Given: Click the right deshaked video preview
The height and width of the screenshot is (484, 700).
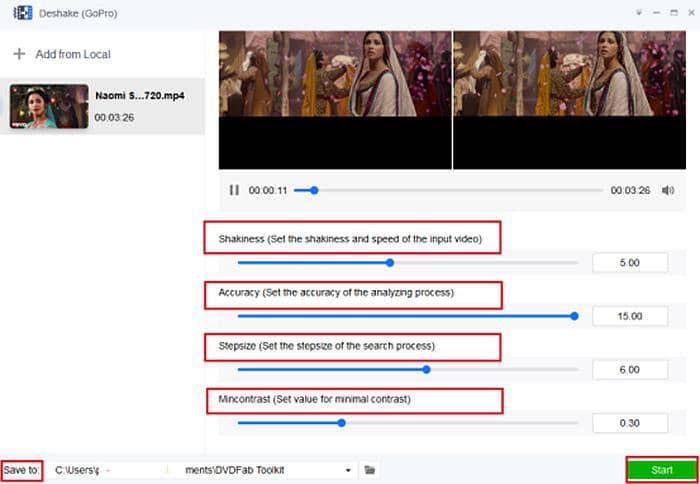Looking at the screenshot, I should pyautogui.click(x=570, y=100).
